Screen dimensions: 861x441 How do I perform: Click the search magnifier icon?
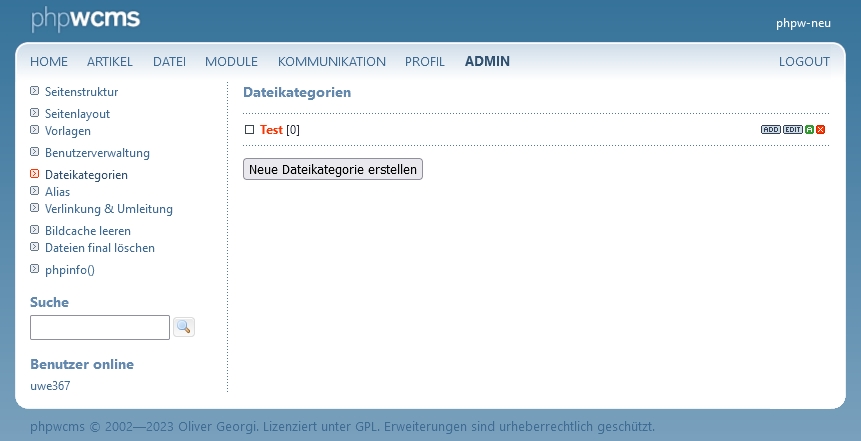coord(184,327)
